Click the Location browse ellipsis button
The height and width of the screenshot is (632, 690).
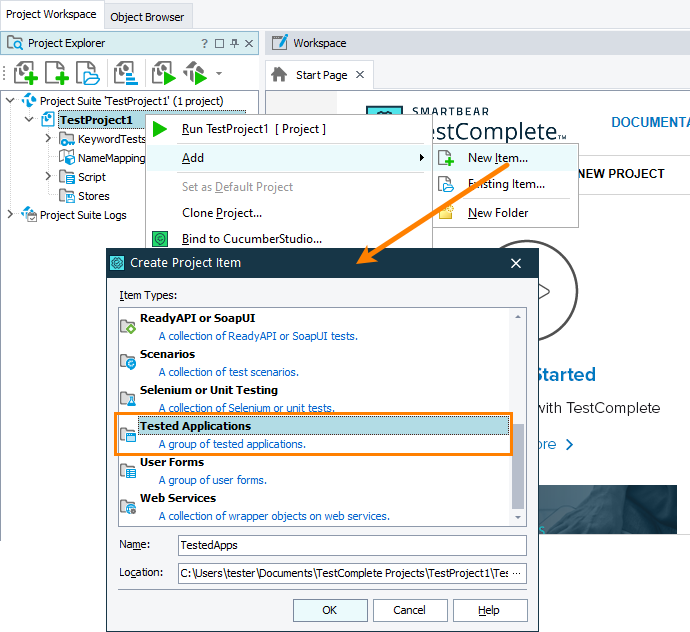click(517, 573)
